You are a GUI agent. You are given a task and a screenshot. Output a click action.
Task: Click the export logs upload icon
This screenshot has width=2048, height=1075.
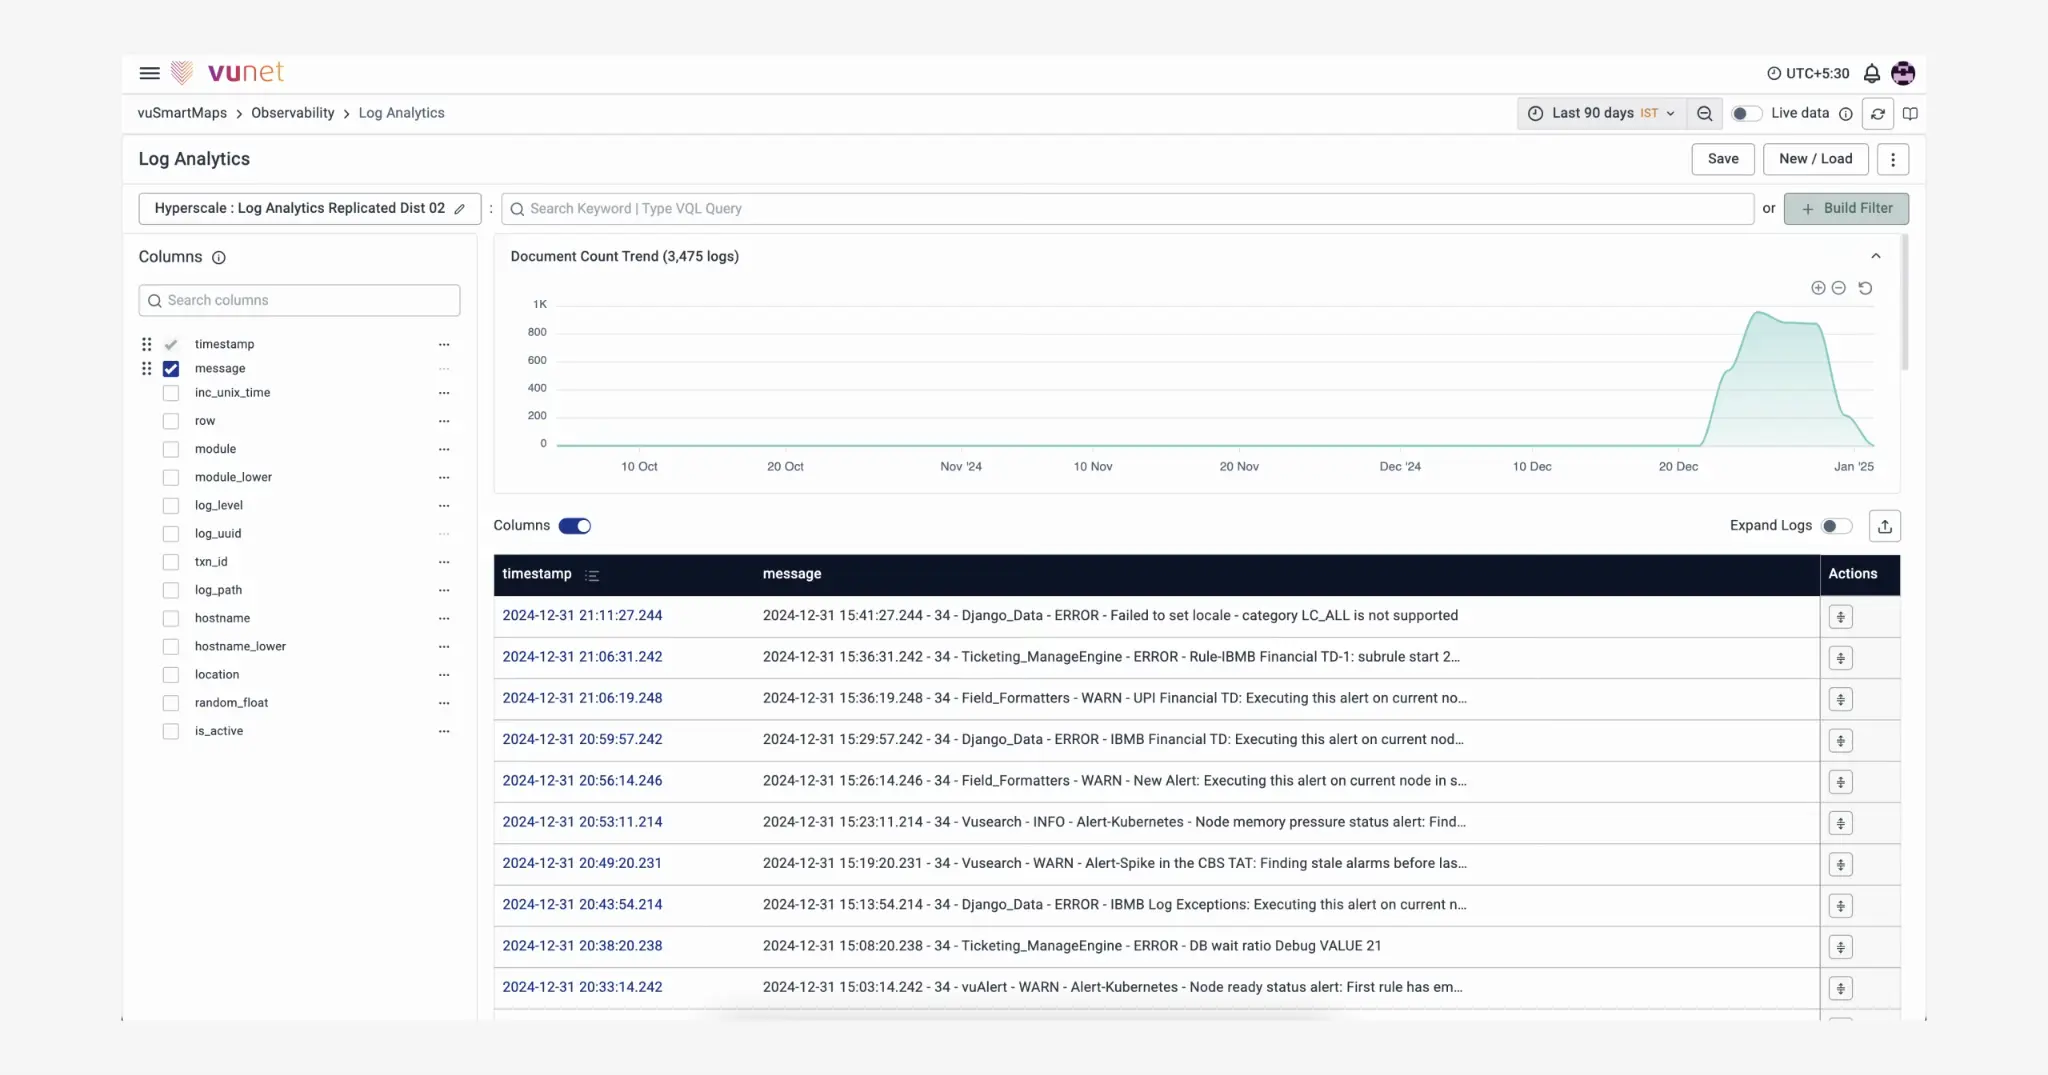(1884, 526)
